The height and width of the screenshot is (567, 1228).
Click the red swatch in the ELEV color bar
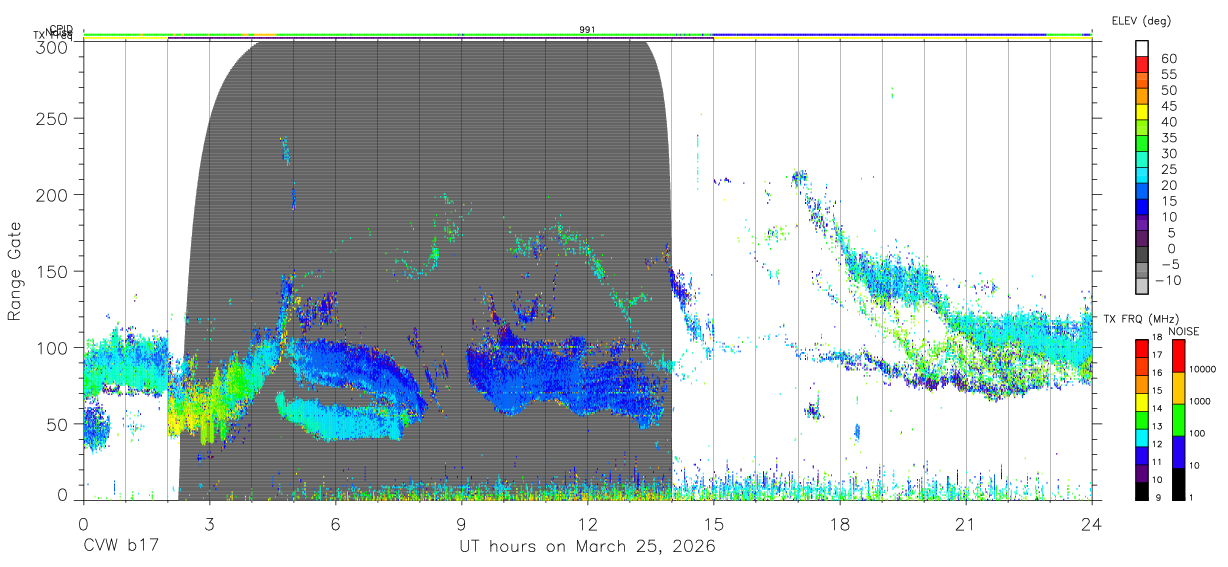[1142, 64]
